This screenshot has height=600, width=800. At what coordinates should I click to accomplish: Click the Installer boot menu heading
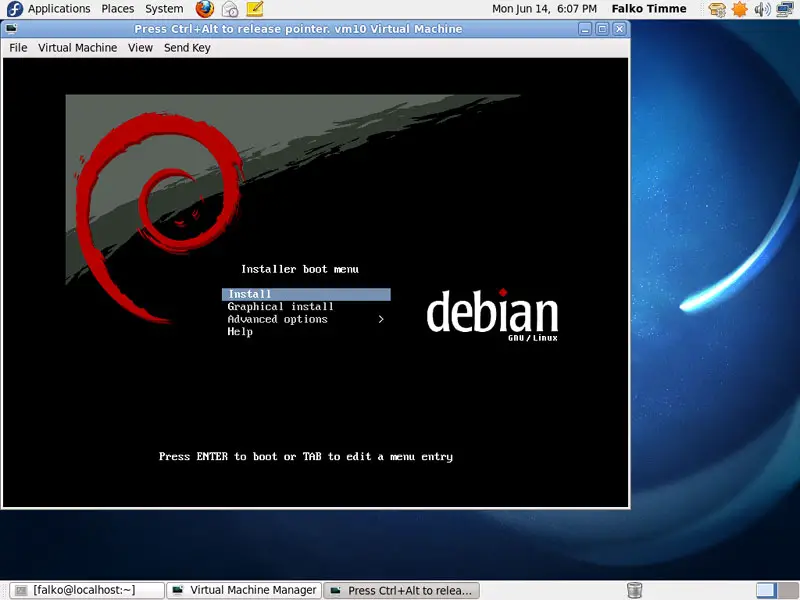pos(300,269)
